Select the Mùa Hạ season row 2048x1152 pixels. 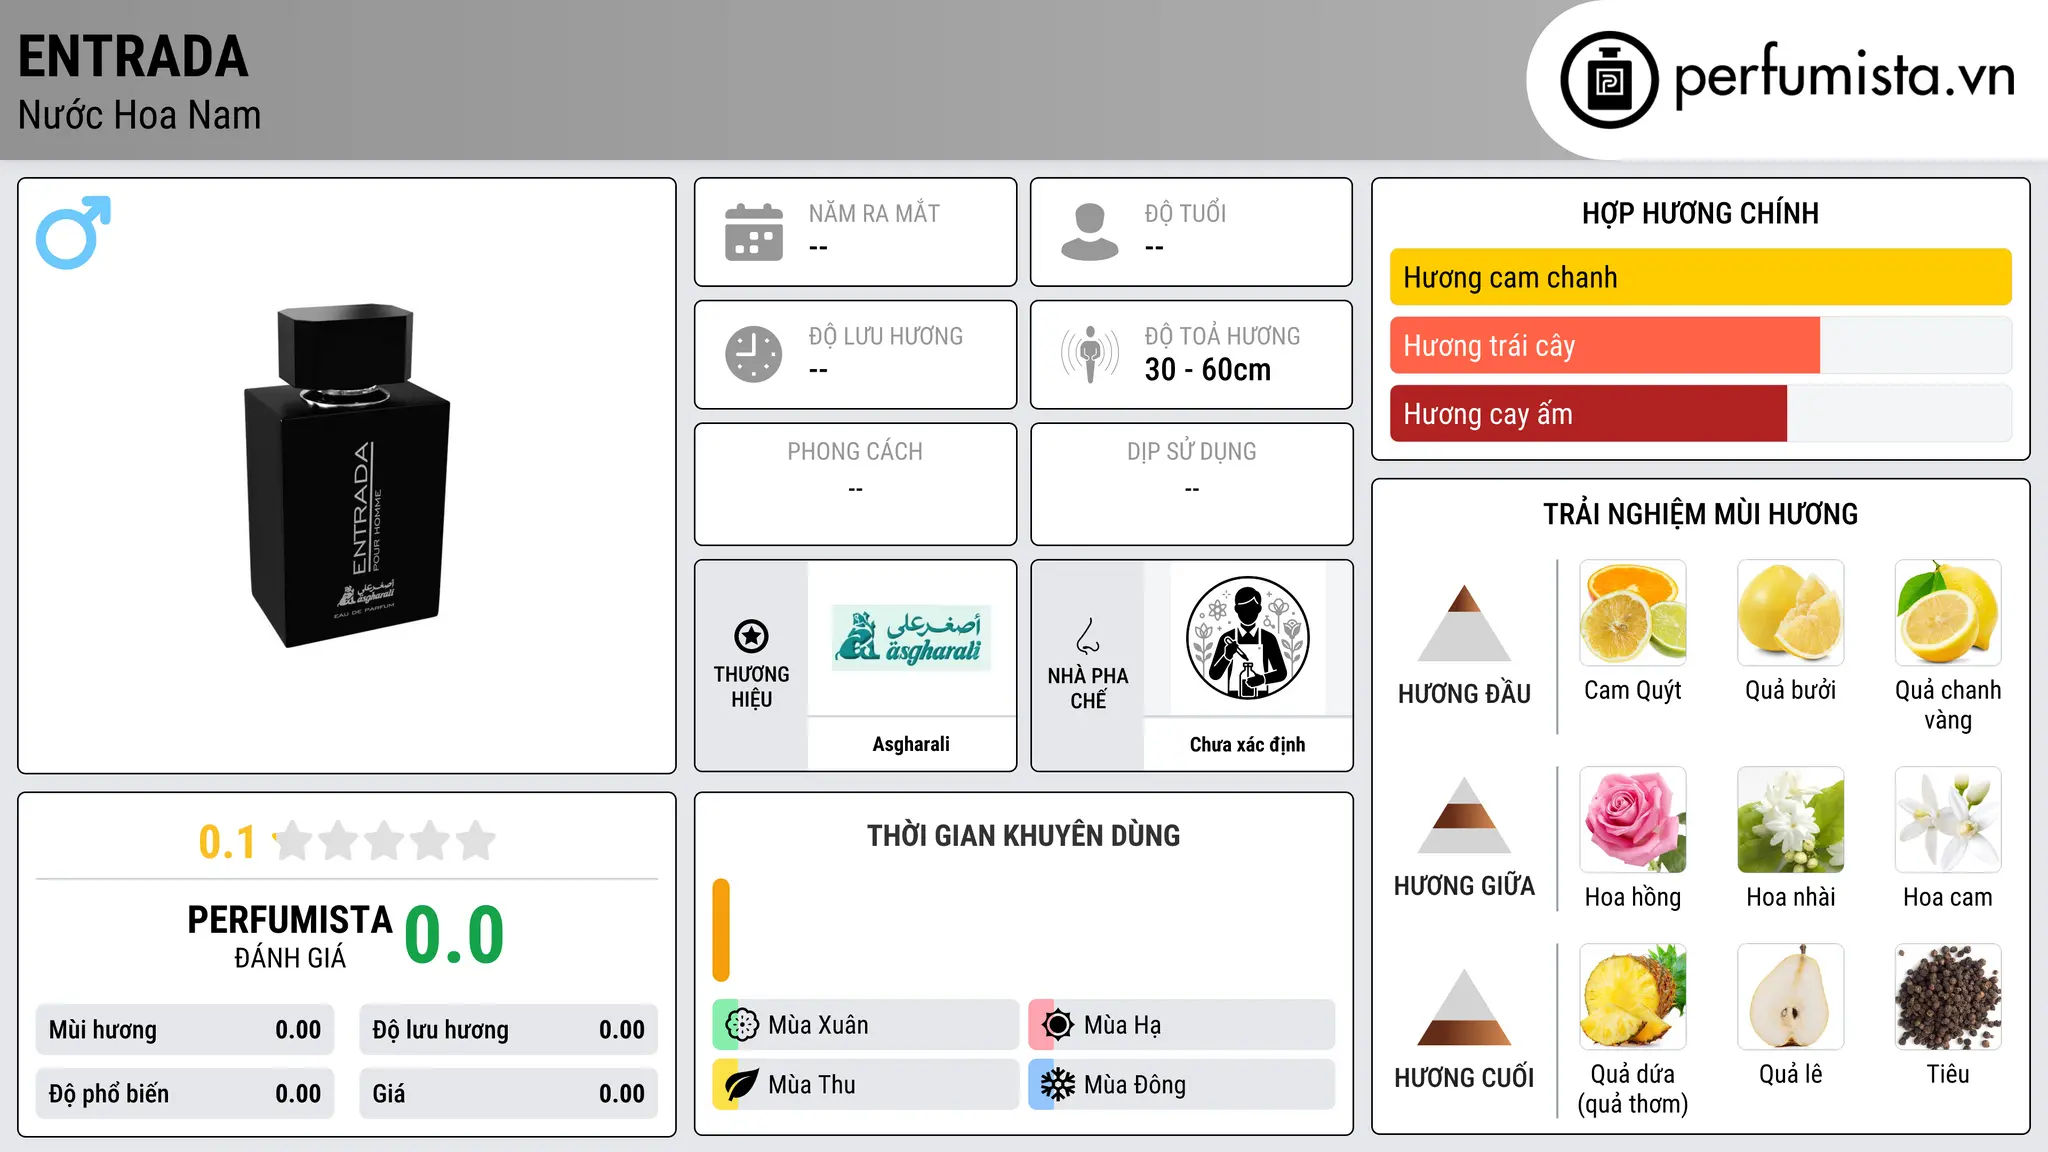tap(1181, 1025)
